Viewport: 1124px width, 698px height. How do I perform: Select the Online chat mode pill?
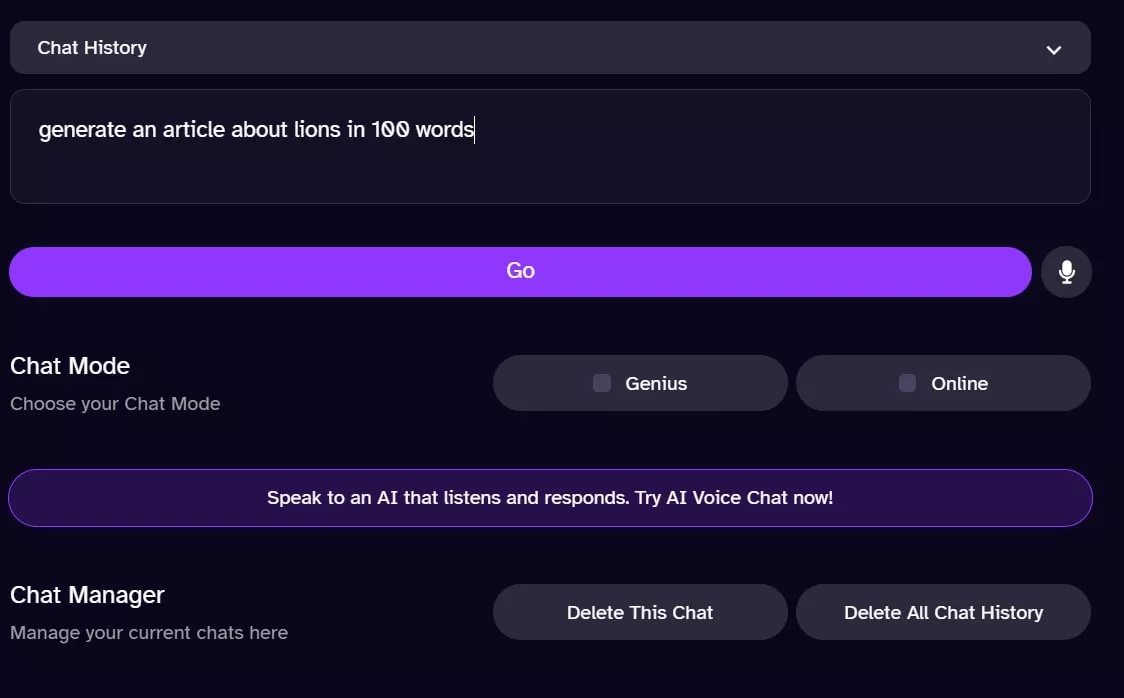coord(943,383)
